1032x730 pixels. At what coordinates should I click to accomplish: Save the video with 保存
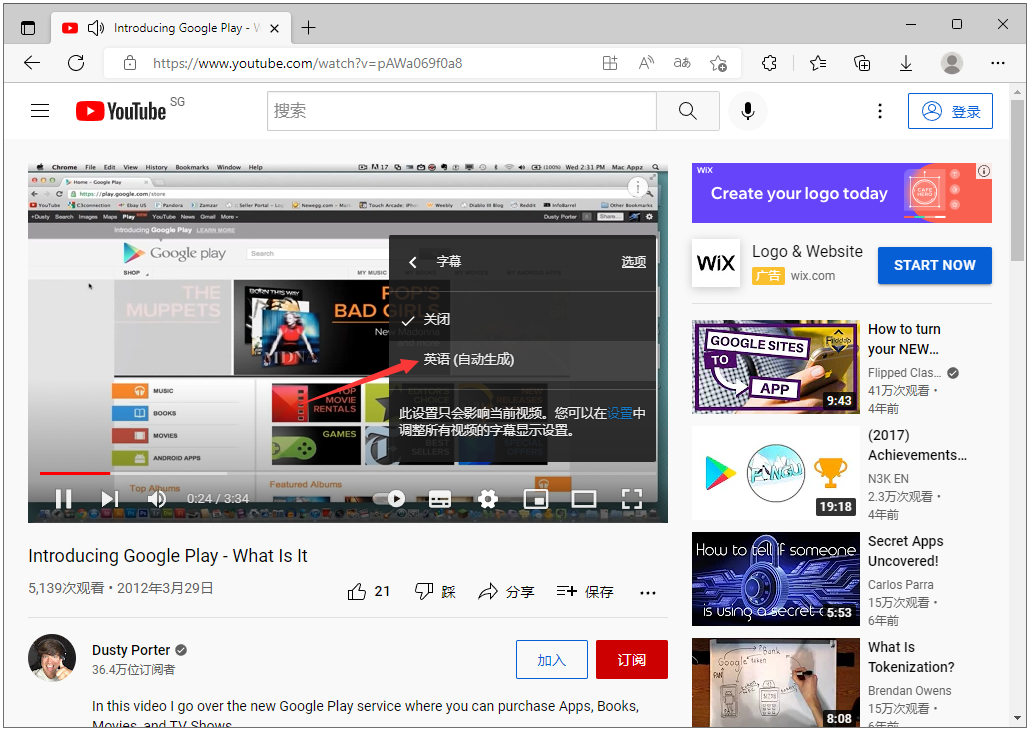click(x=585, y=592)
